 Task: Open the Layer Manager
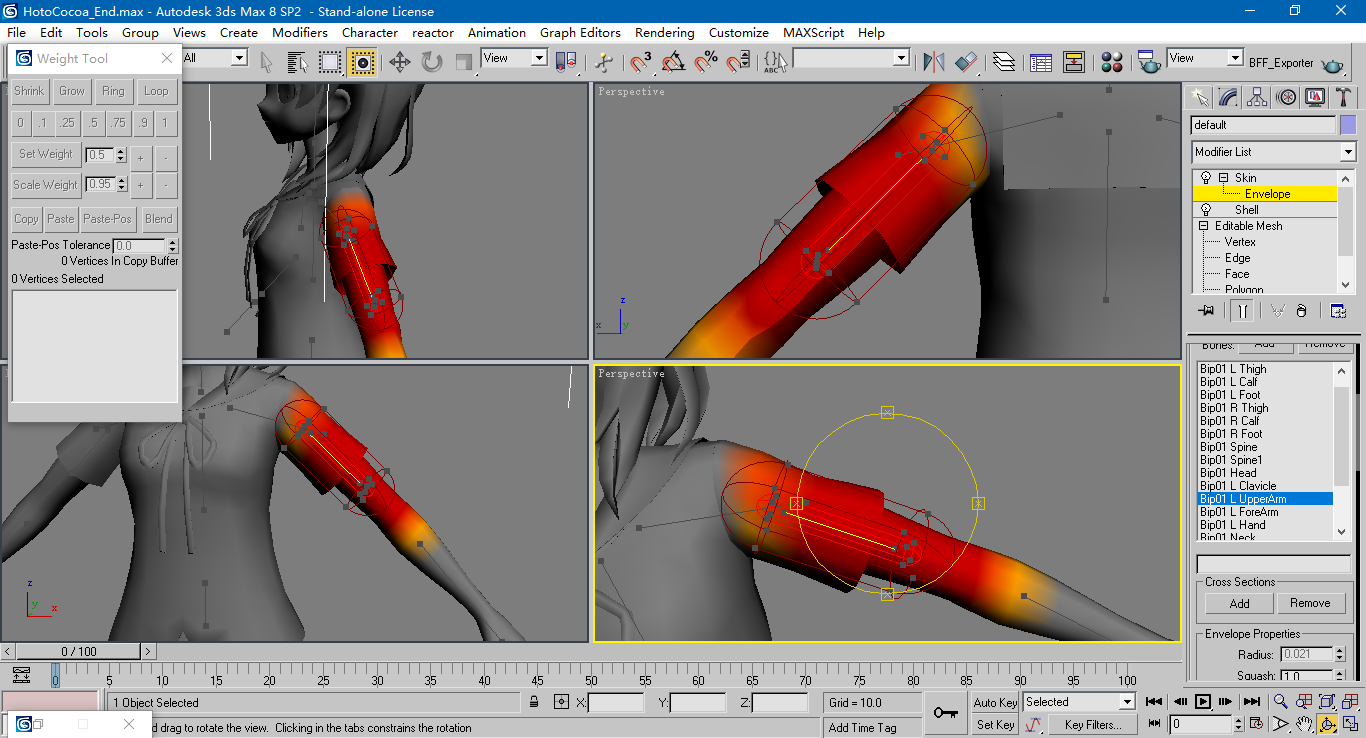[1004, 62]
